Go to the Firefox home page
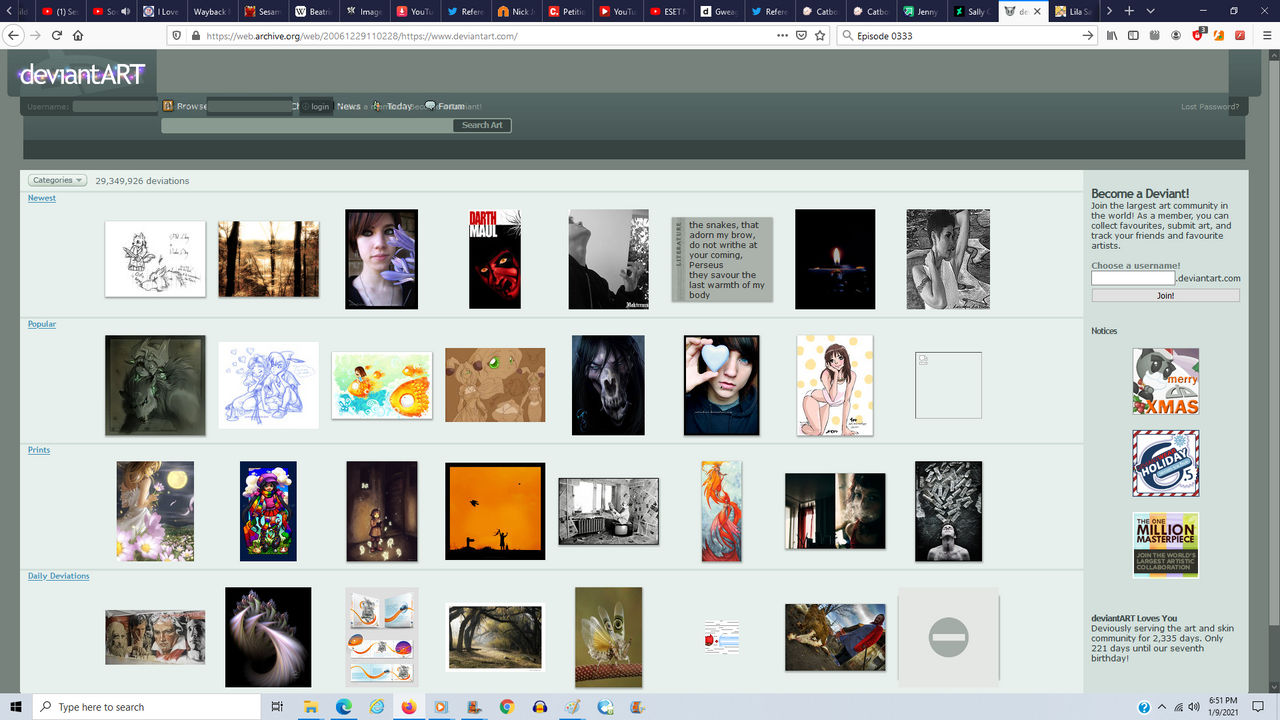 coord(78,35)
